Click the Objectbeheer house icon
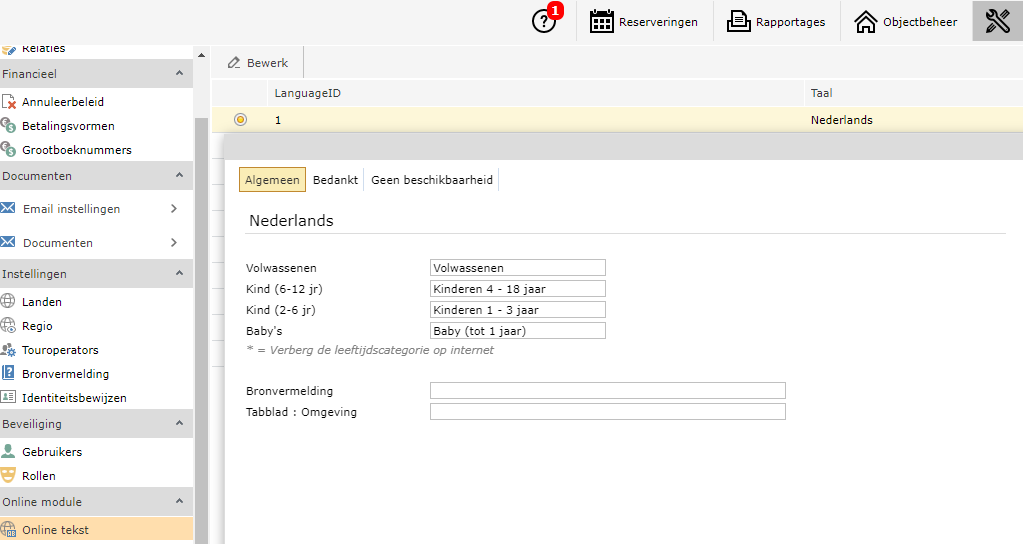This screenshot has height=544, width=1023. (x=866, y=22)
